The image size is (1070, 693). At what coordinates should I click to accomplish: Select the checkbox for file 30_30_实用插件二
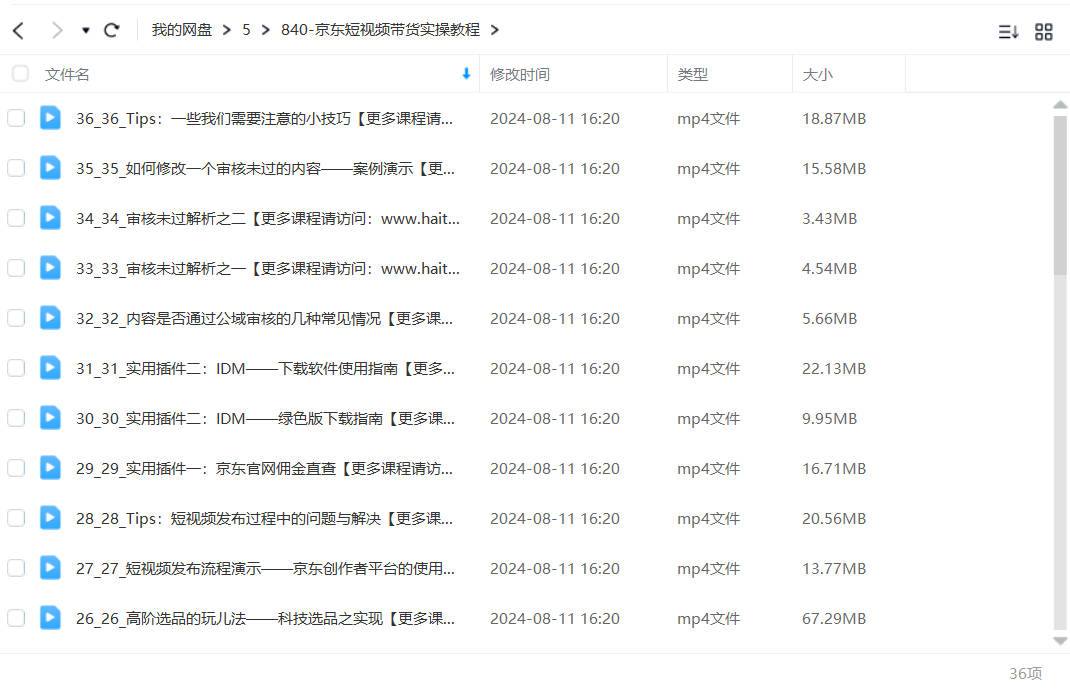[x=16, y=418]
